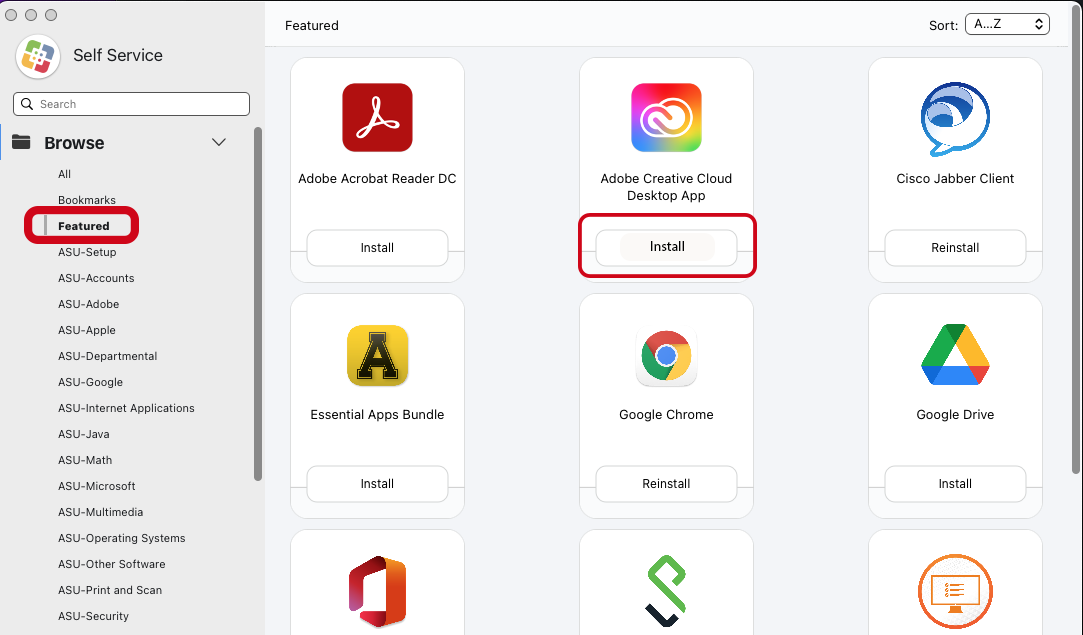The height and width of the screenshot is (635, 1083).
Task: Install Google Drive
Action: 955,484
